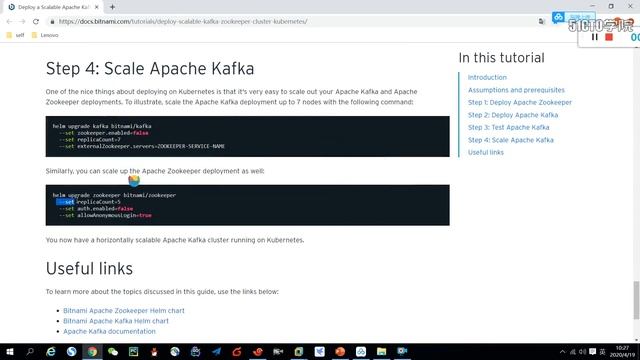Viewport: 640px width, 360px height.
Task: Click the helm upgrade zookeeper bitnami/zookeeper line
Action: coord(114,195)
